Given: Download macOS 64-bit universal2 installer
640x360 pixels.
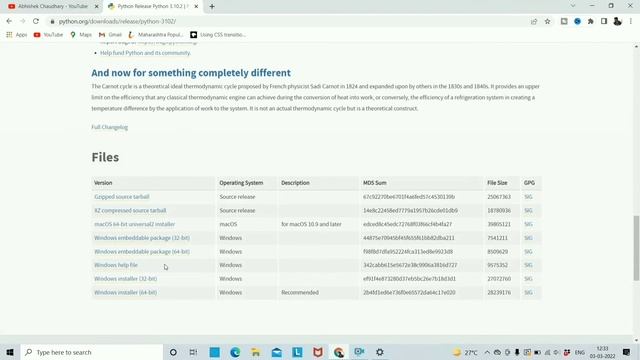Looking at the screenshot, I should coord(135,224).
